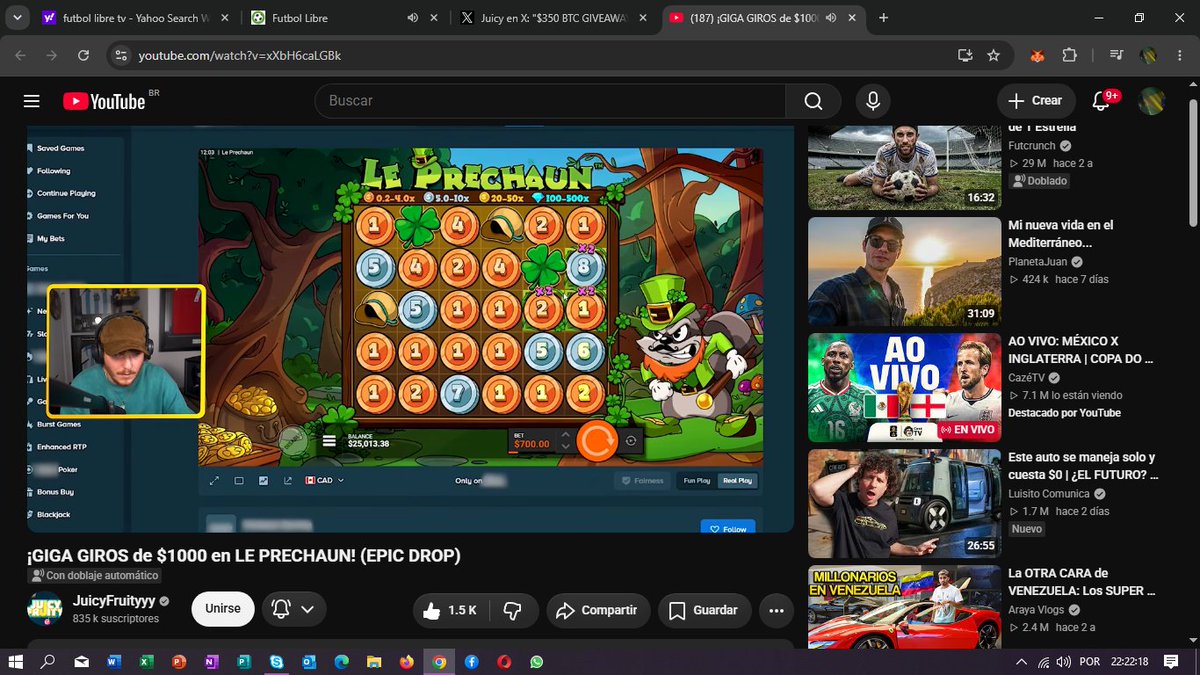Open more actions three-dot menu
Image resolution: width=1200 pixels, height=675 pixels.
click(x=777, y=610)
